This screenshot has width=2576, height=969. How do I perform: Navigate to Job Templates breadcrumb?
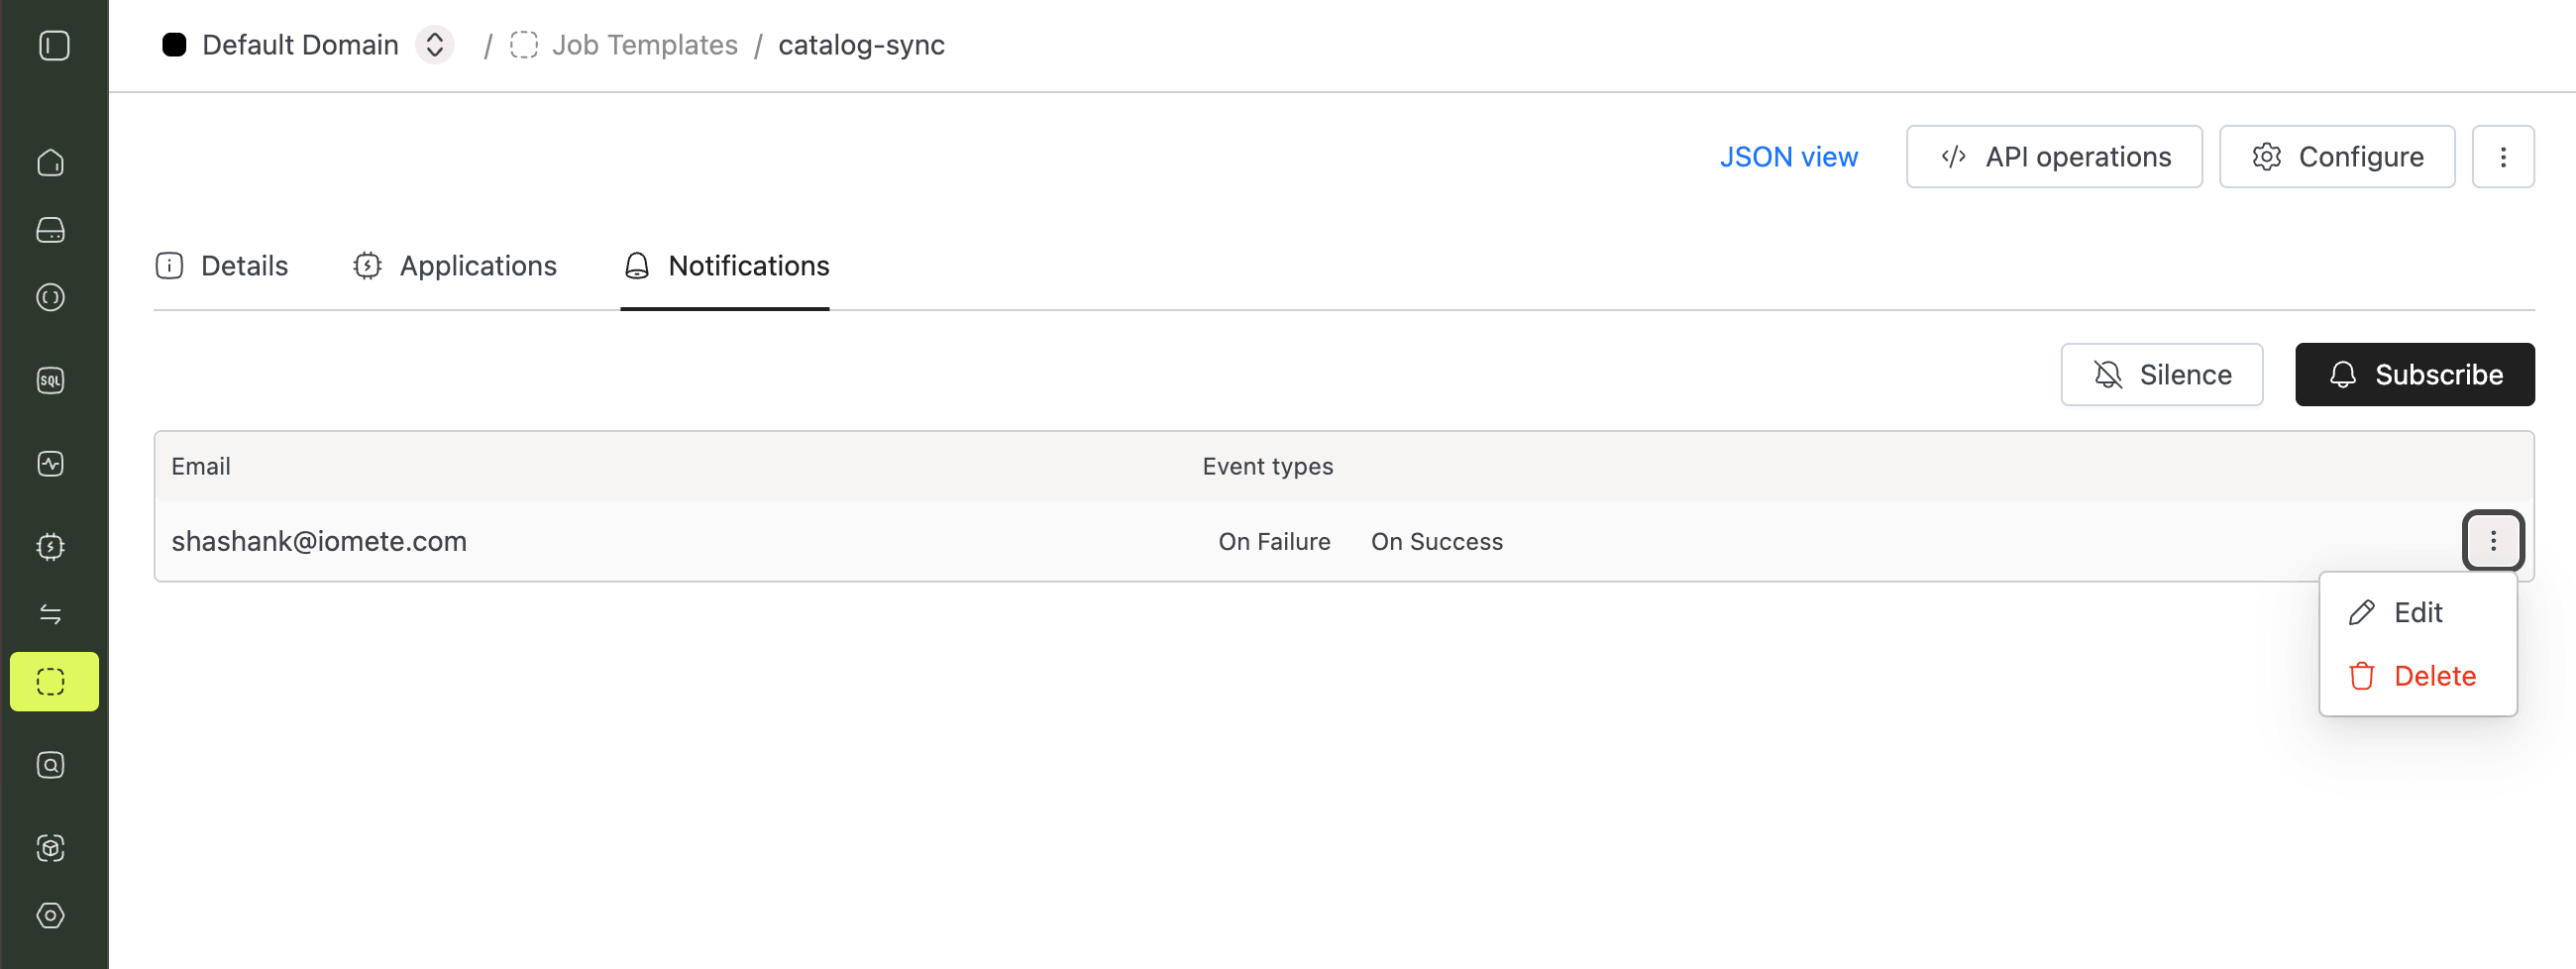click(x=644, y=45)
